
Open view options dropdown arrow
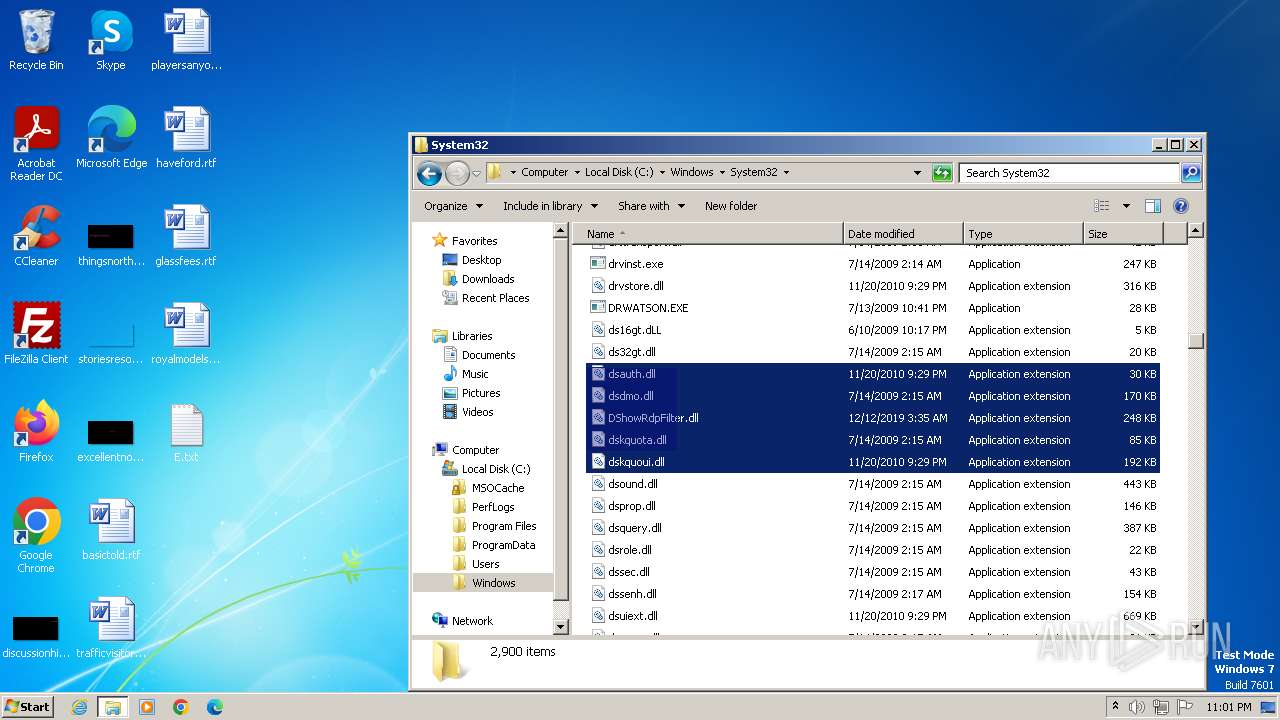(1126, 206)
